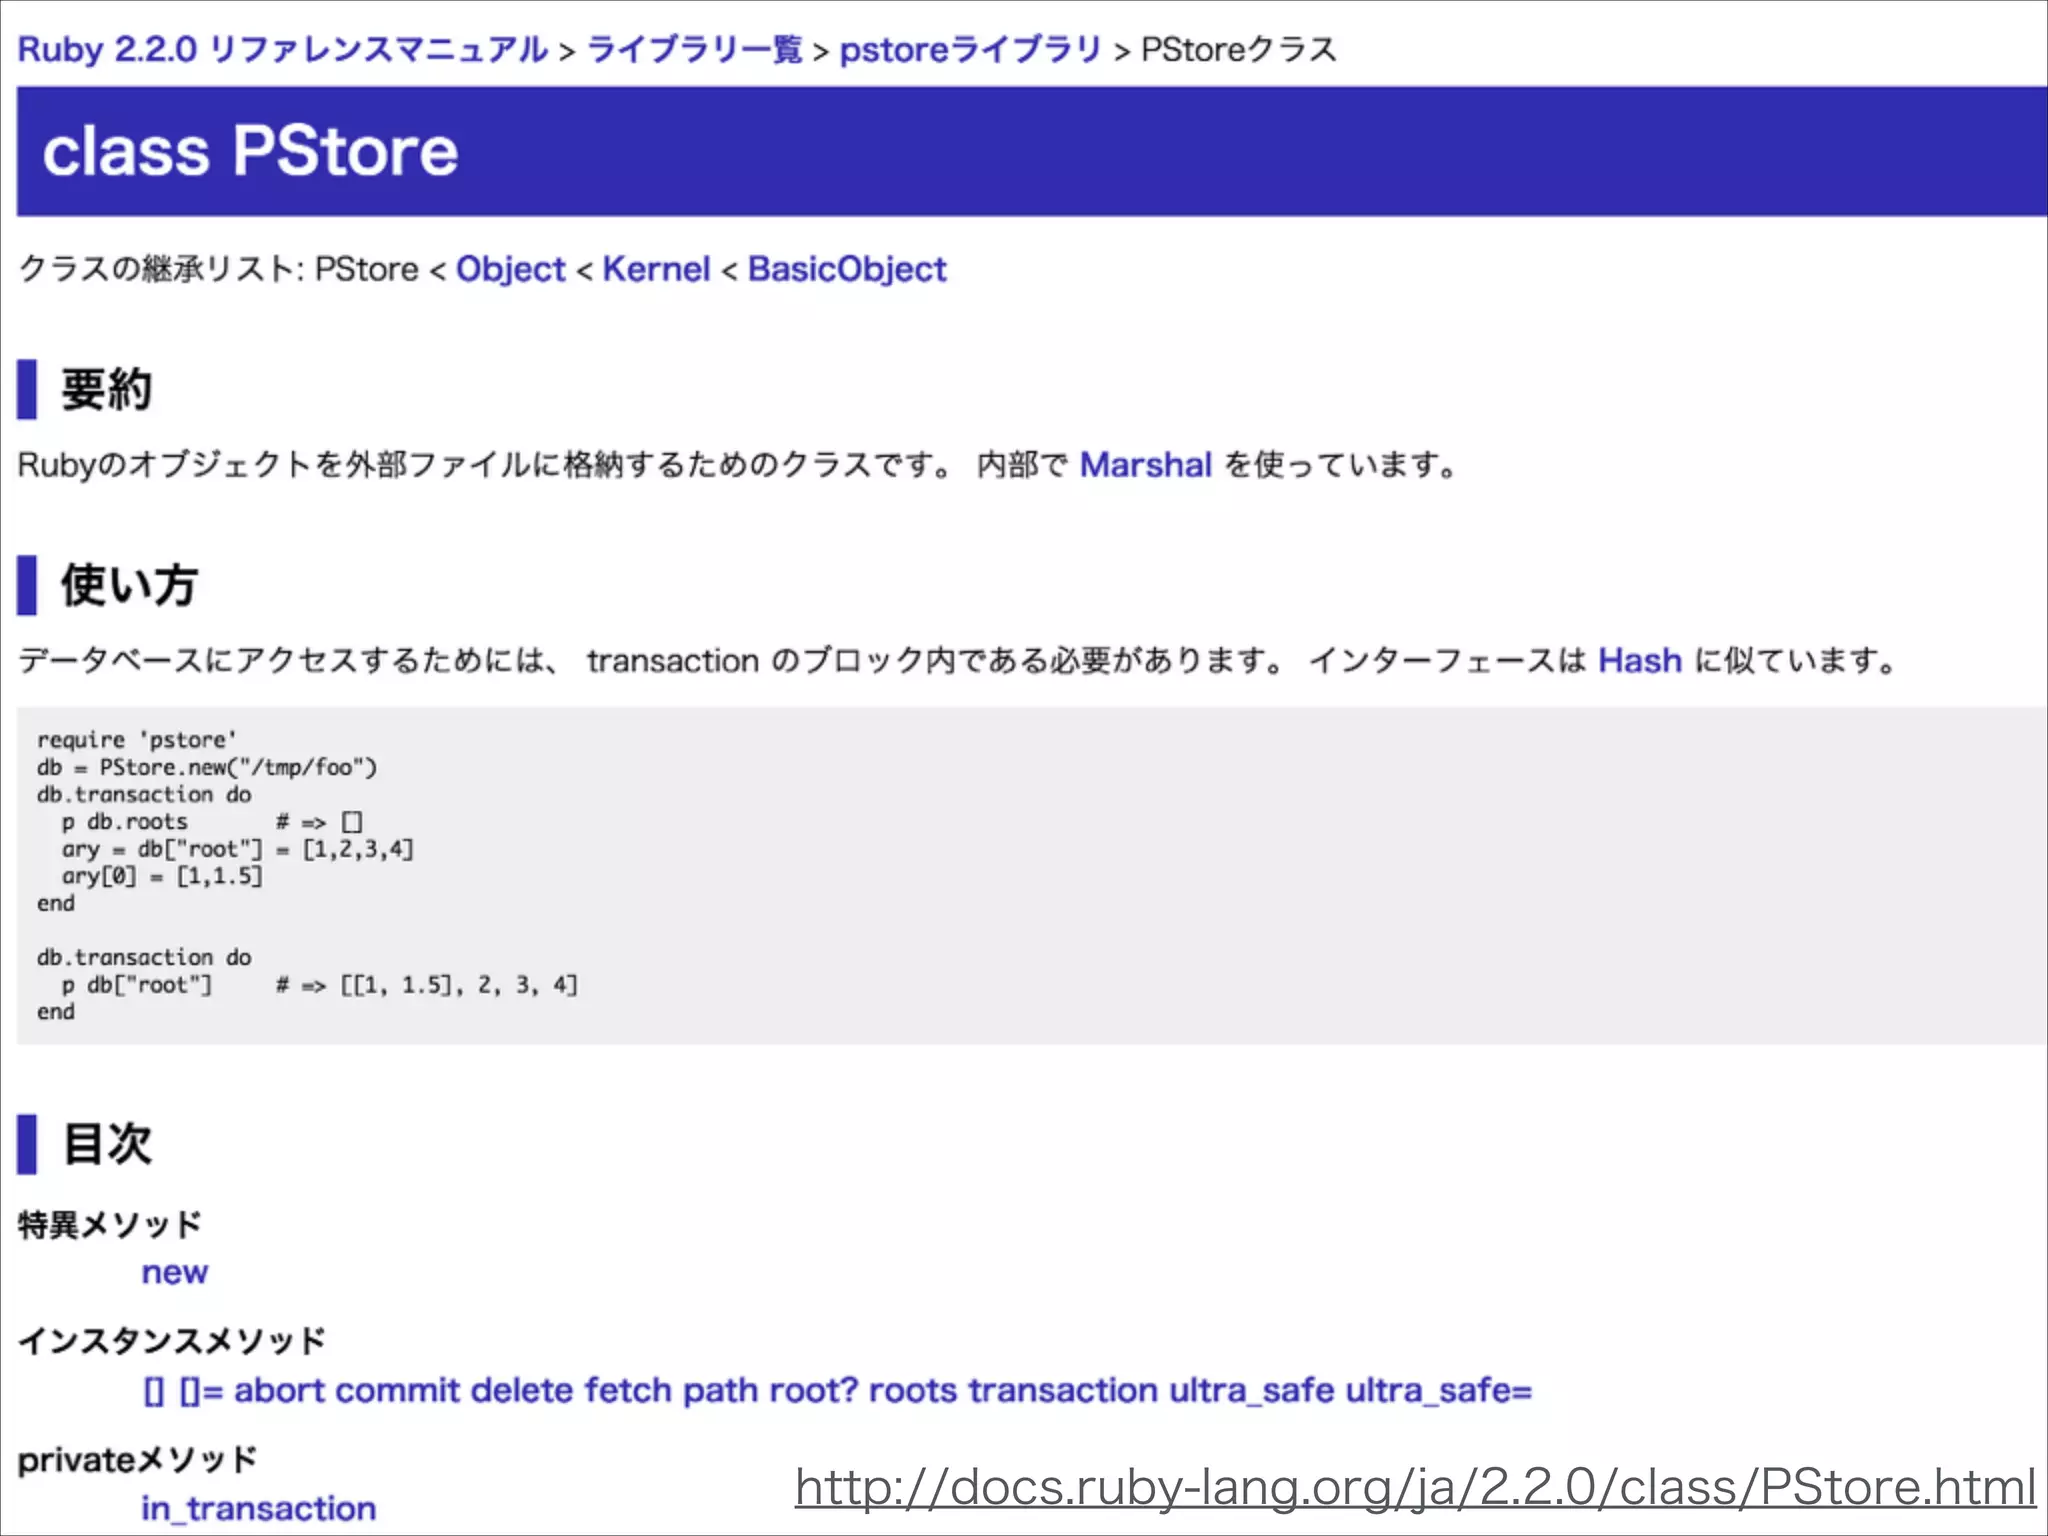
Task: Follow the Kernel link in inheritance list
Action: click(x=656, y=269)
